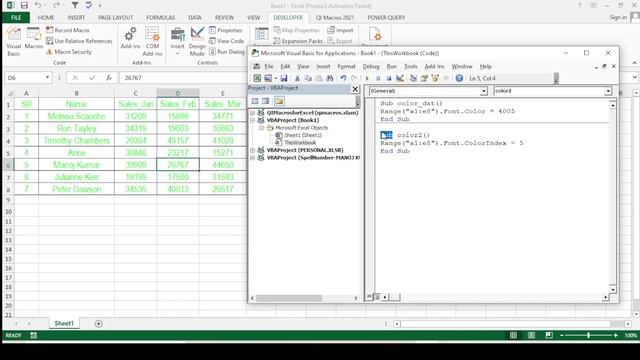Select Sheet1 (Sheet1) in project tree
The width and height of the screenshot is (640, 360).
click(x=302, y=135)
